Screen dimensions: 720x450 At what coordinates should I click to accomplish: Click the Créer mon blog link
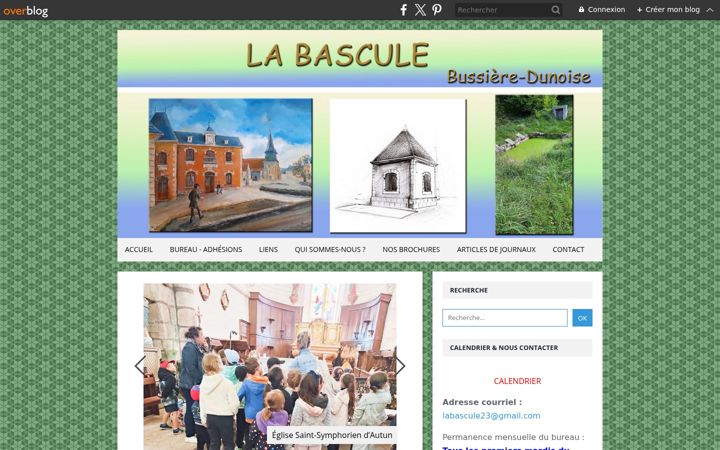(x=668, y=9)
